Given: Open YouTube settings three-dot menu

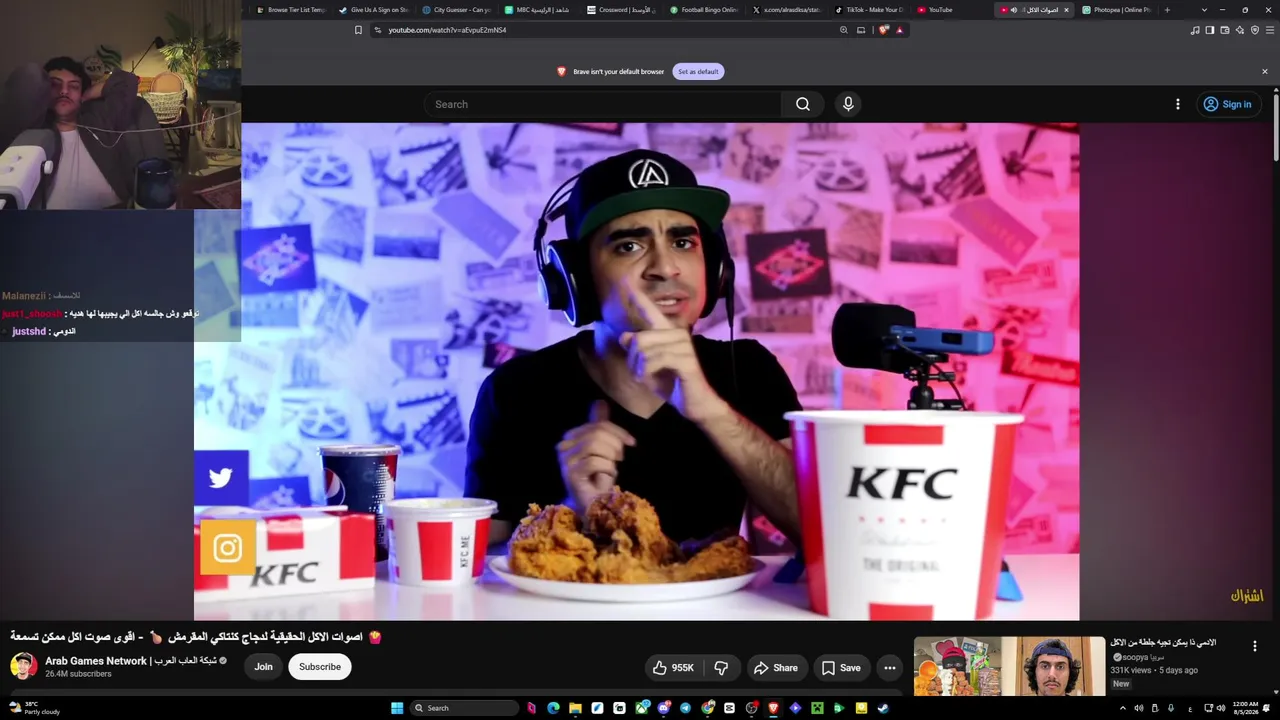Looking at the screenshot, I should pos(1178,104).
